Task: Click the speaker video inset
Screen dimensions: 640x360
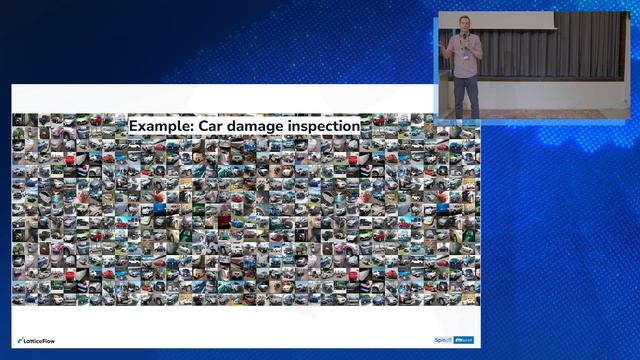Action: (x=534, y=65)
